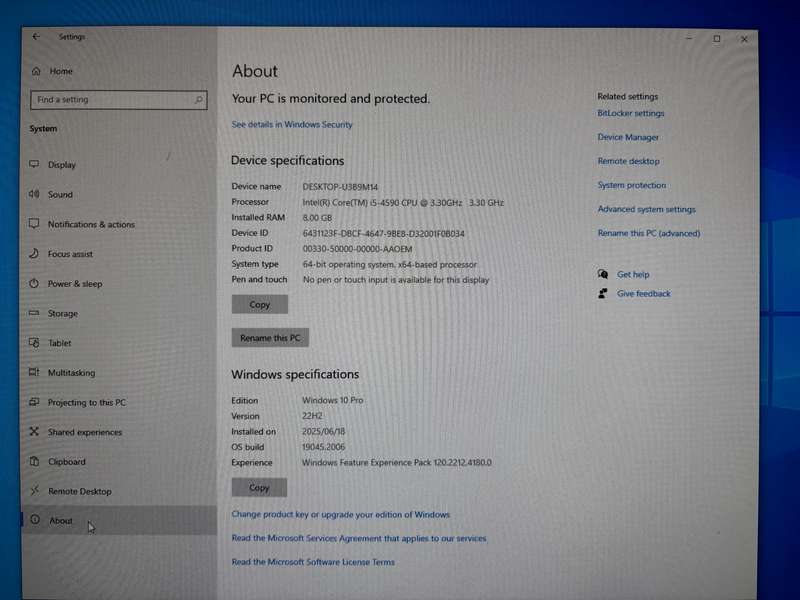This screenshot has width=800, height=600.
Task: Click Change product key or upgrade edition link
Action: (x=341, y=514)
